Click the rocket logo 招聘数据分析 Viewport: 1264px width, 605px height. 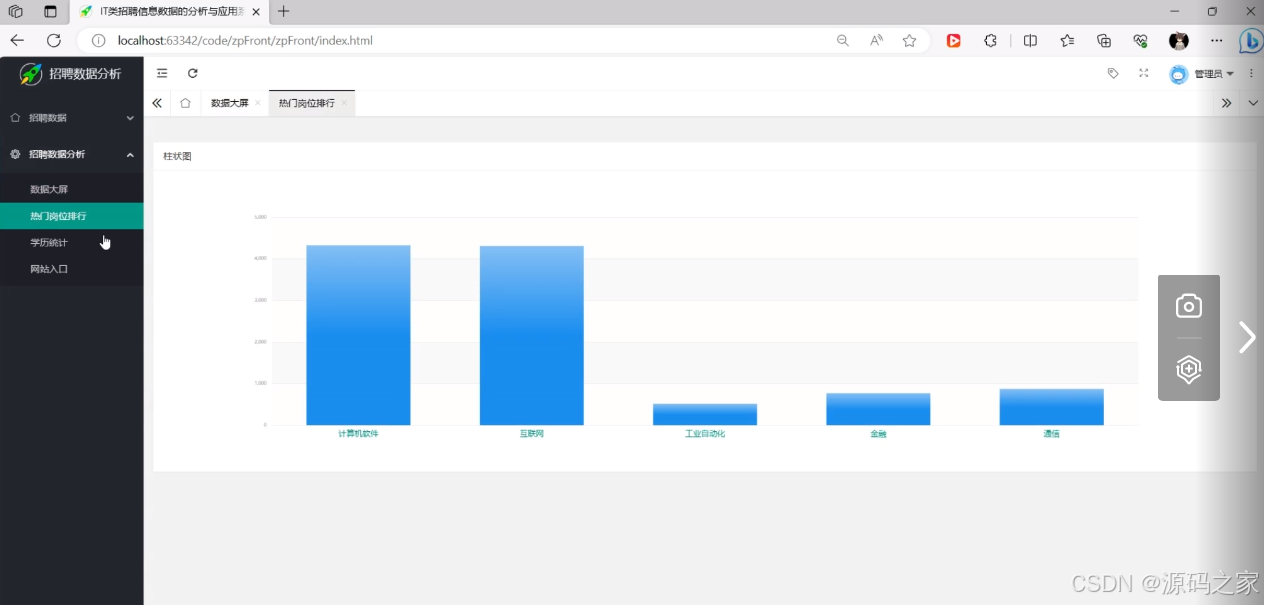pyautogui.click(x=71, y=74)
